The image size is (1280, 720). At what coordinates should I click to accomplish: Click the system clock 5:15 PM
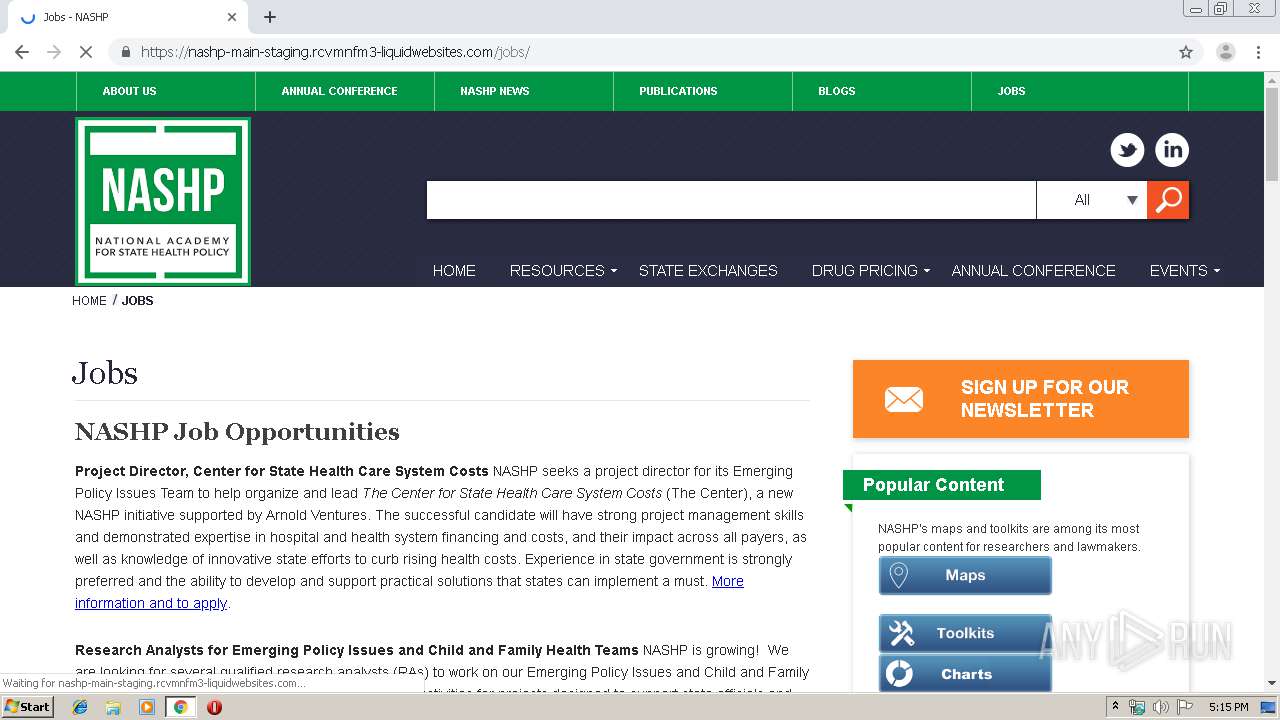[x=1228, y=707]
